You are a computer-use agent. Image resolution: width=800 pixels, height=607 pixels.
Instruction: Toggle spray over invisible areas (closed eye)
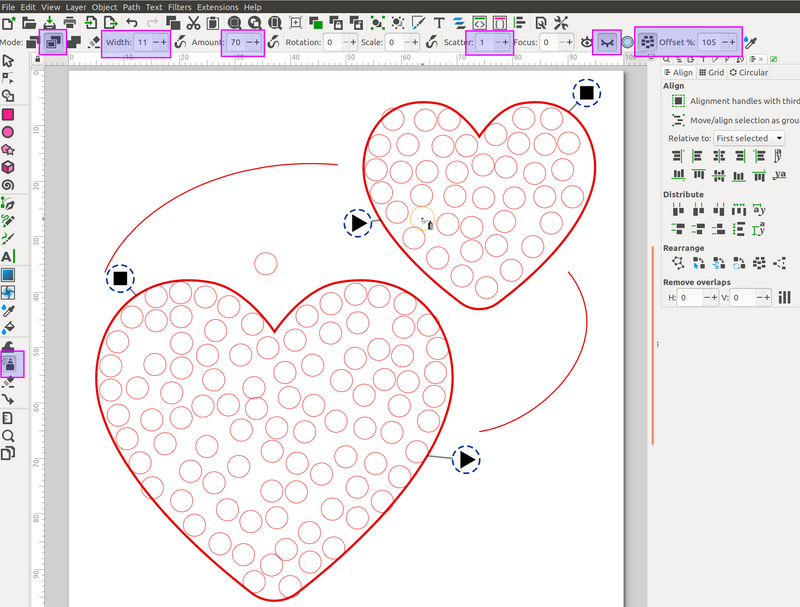pos(606,42)
